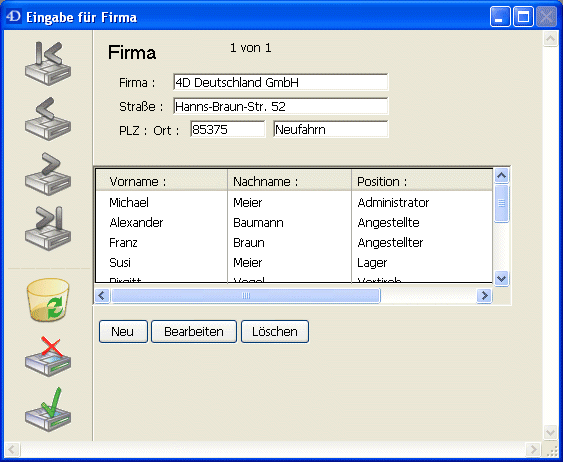Click the Neu button

coord(123,331)
